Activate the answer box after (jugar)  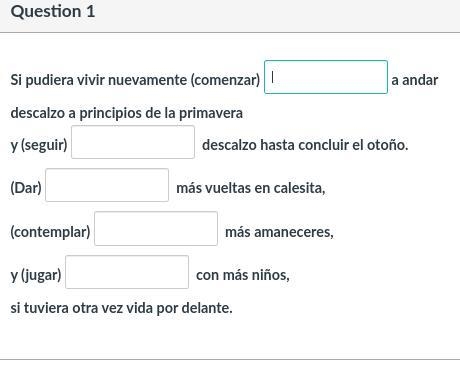tap(127, 272)
